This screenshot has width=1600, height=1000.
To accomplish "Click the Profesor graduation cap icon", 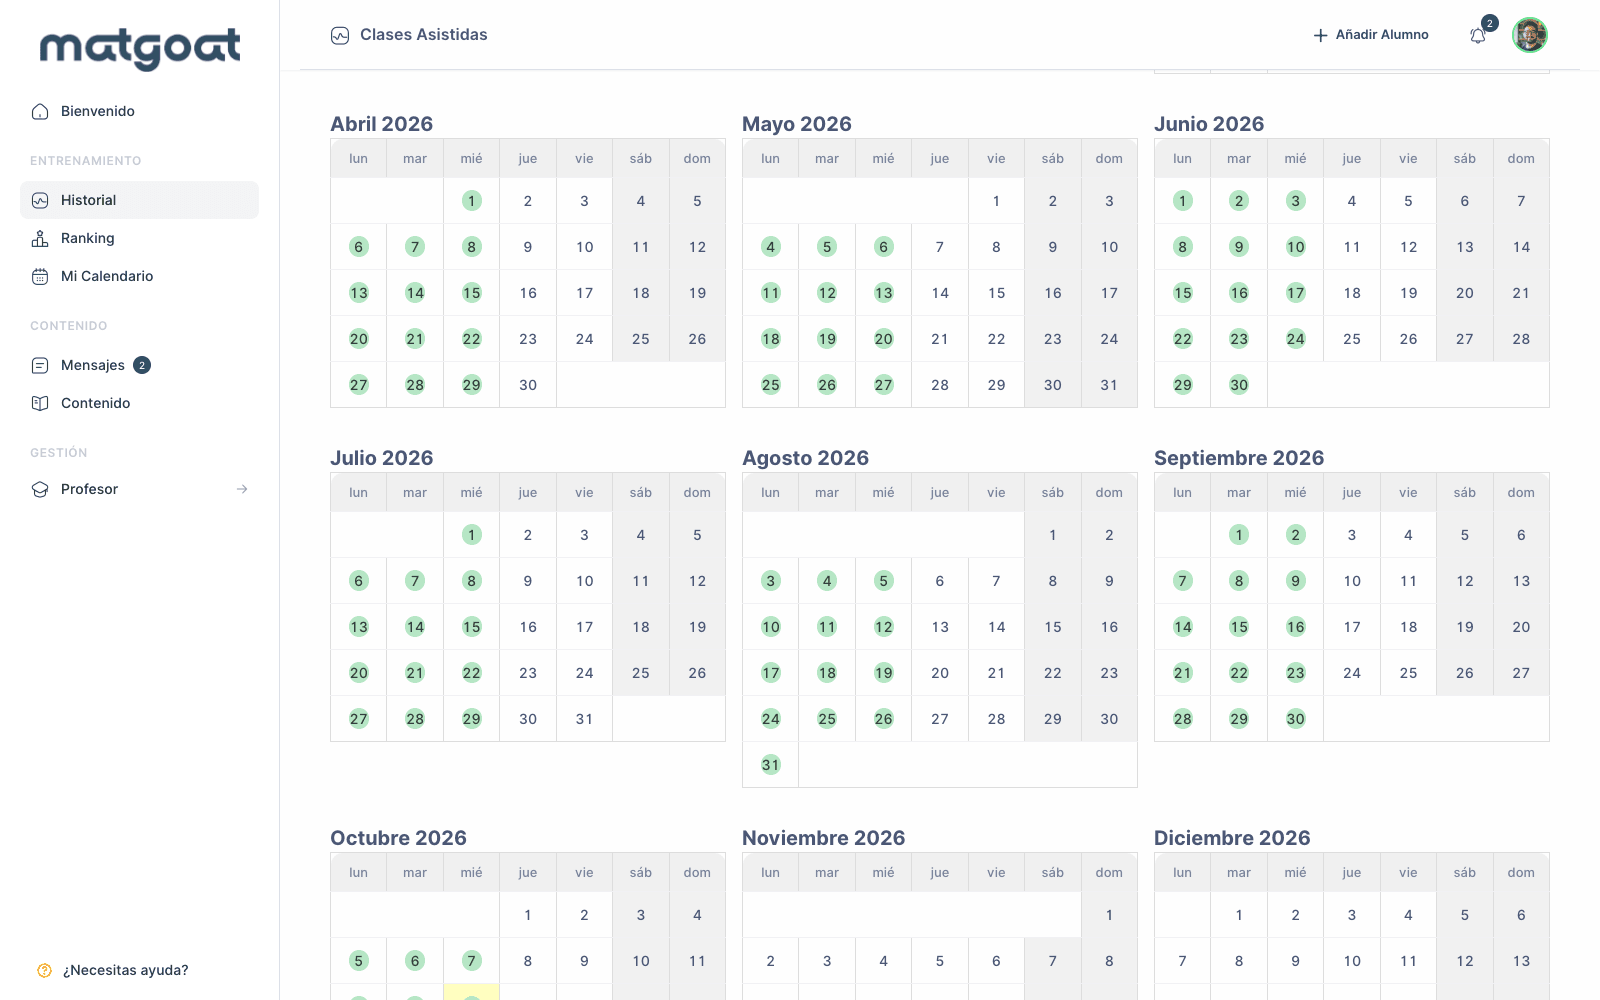I will (x=40, y=489).
